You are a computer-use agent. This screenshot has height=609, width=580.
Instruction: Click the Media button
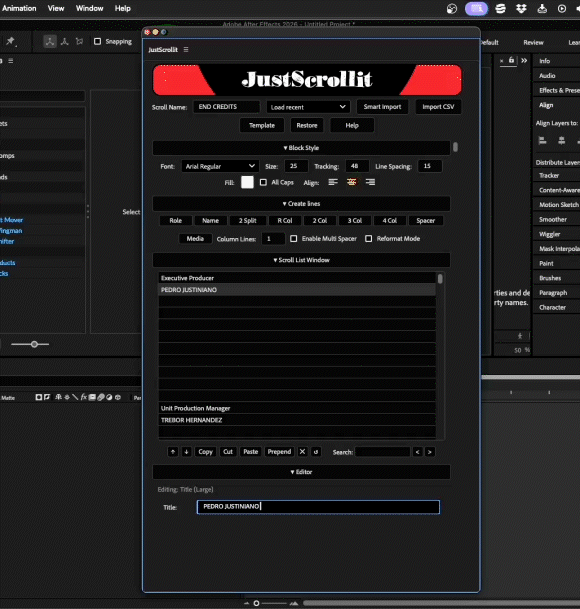pyautogui.click(x=195, y=238)
